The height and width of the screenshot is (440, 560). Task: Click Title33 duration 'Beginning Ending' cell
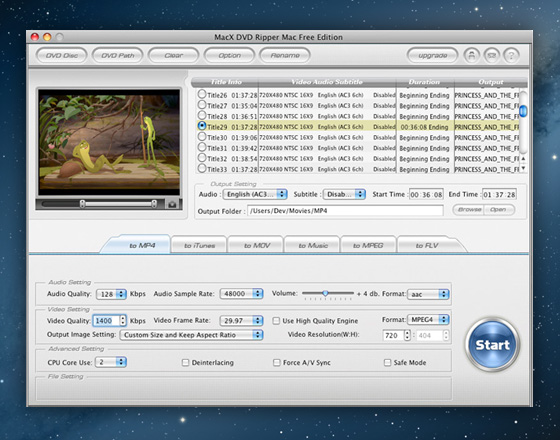pos(424,169)
